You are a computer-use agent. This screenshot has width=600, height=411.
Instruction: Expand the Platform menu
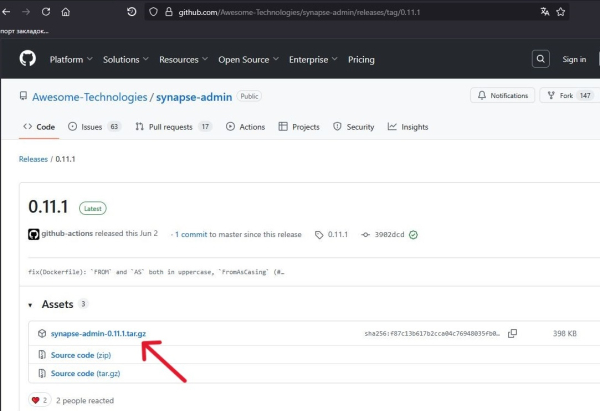(x=71, y=60)
